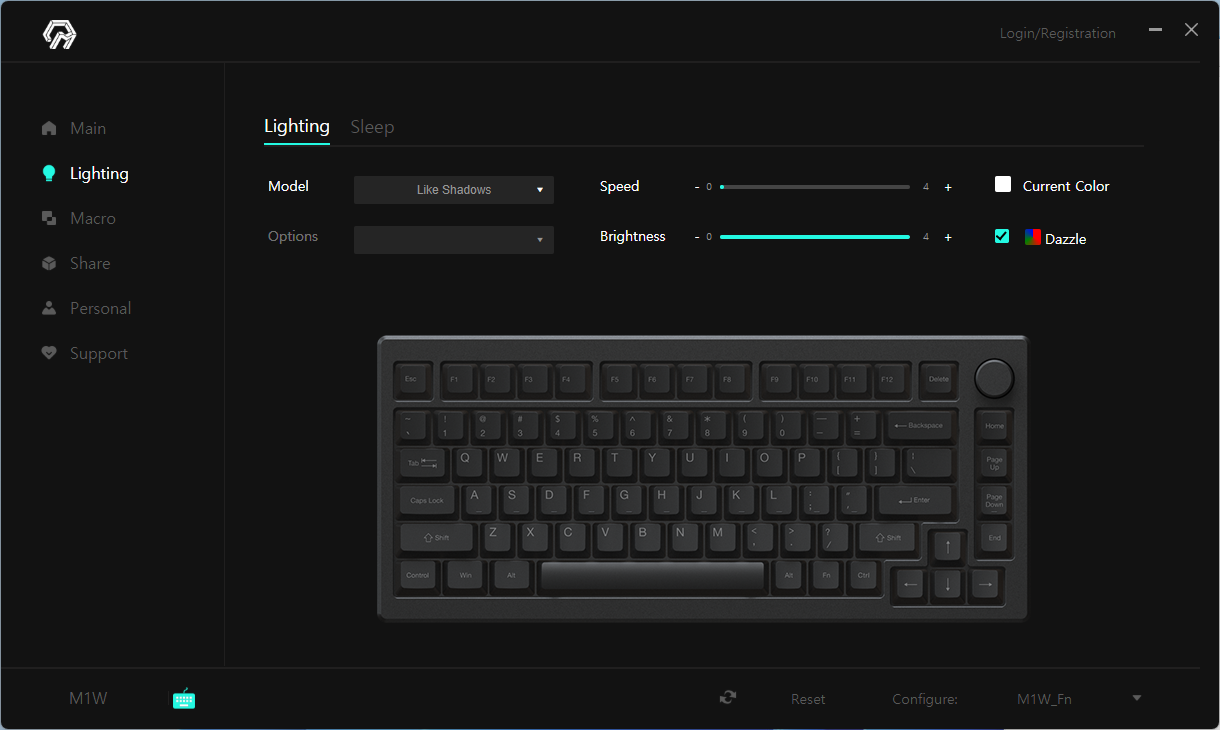Select the Lighting tab
Viewport: 1220px width, 730px height.
[297, 126]
